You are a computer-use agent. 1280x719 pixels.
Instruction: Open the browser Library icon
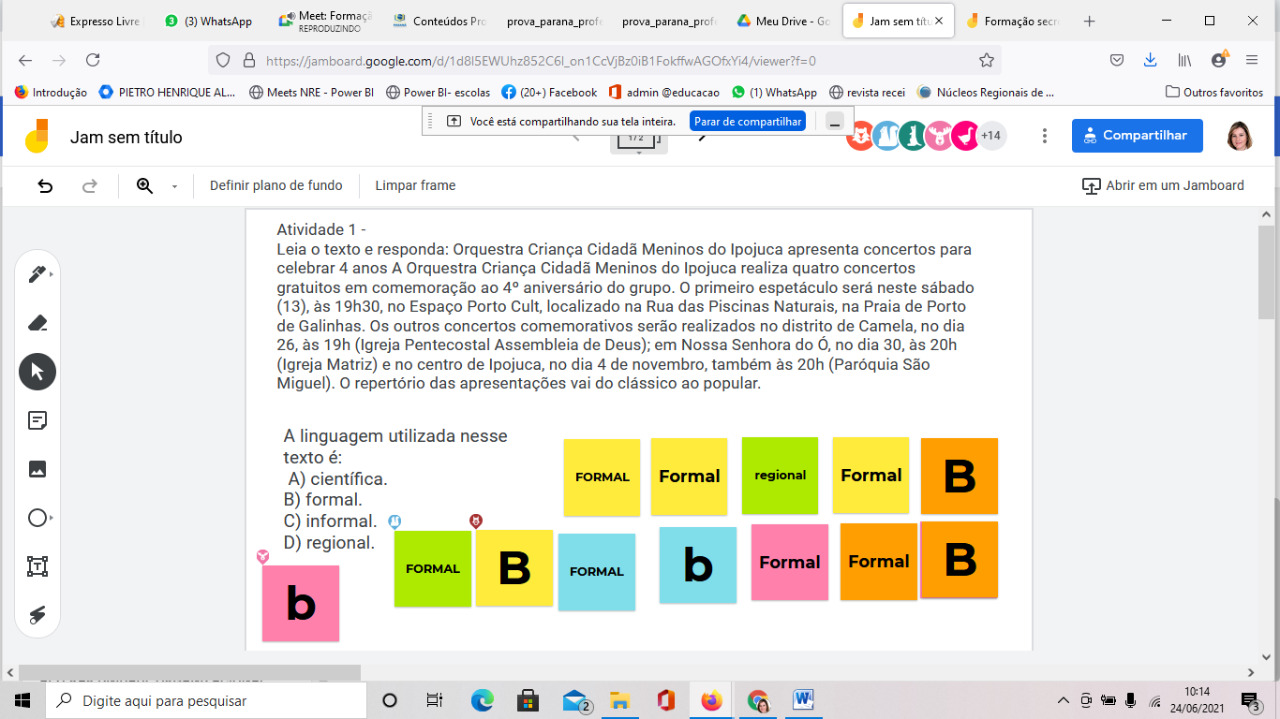pos(1184,60)
